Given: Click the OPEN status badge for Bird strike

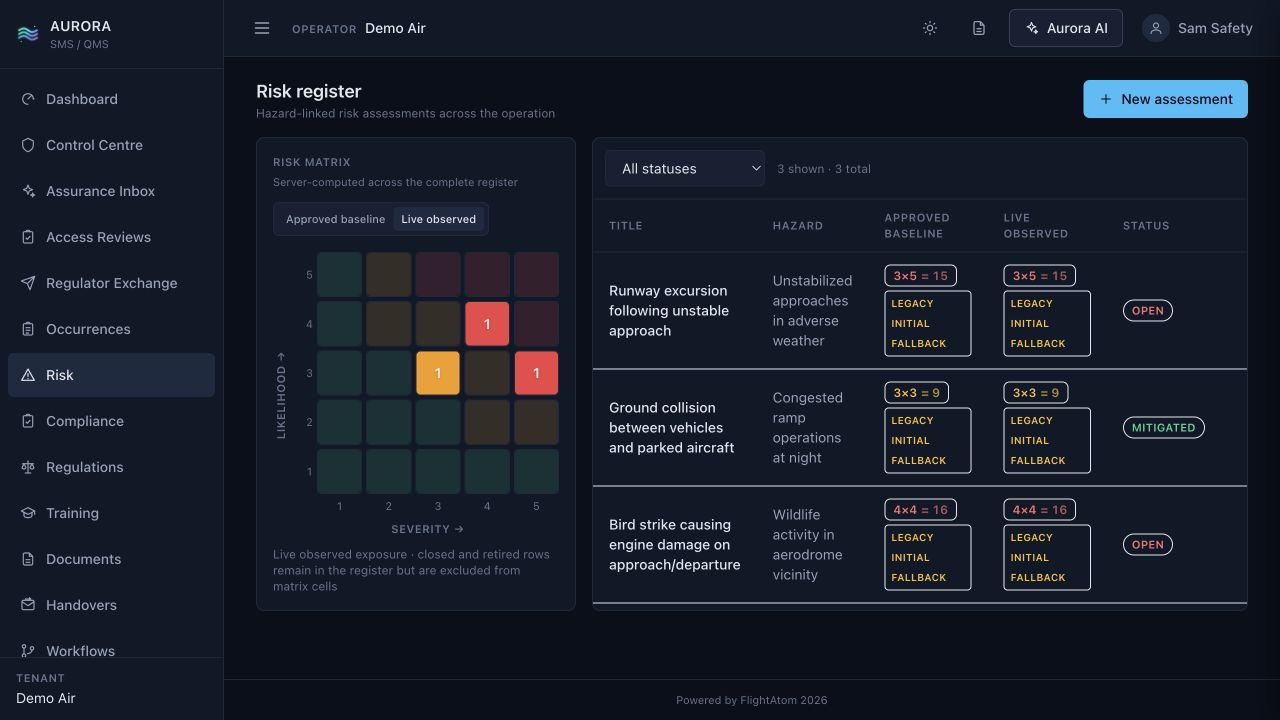Looking at the screenshot, I should coord(1148,545).
